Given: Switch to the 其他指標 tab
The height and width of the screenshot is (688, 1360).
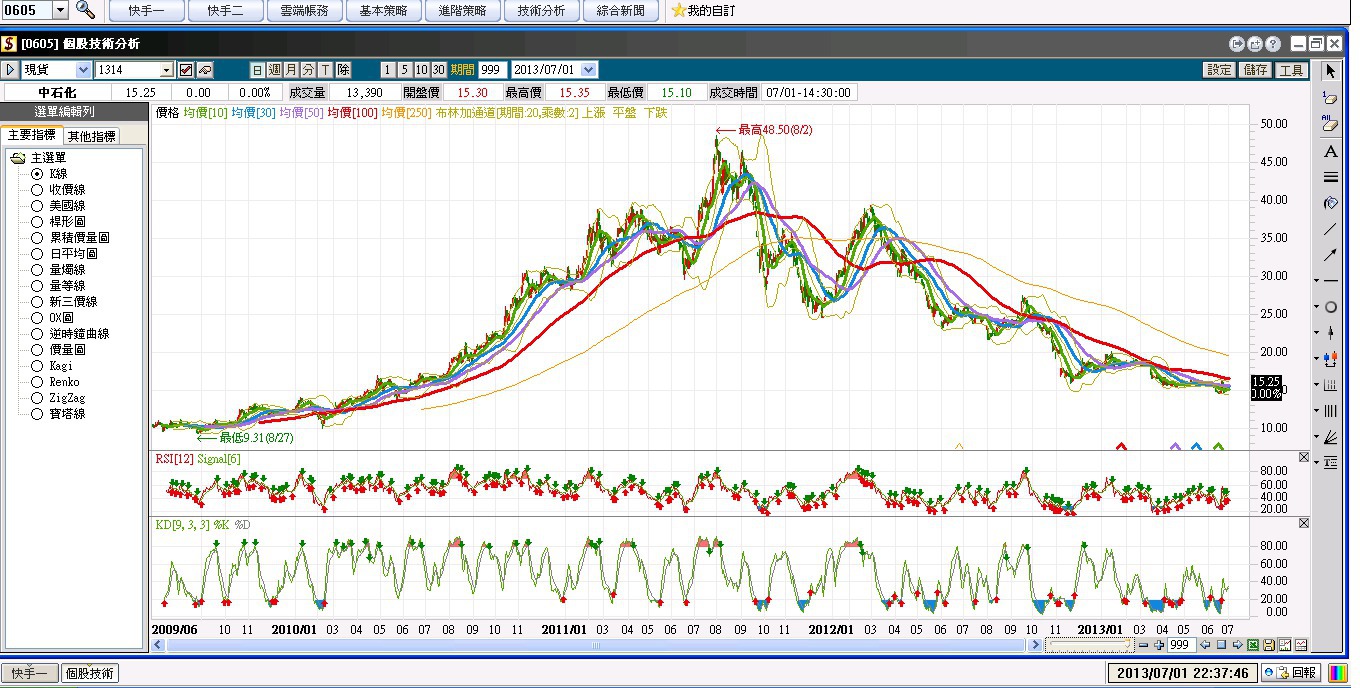Looking at the screenshot, I should [x=91, y=136].
